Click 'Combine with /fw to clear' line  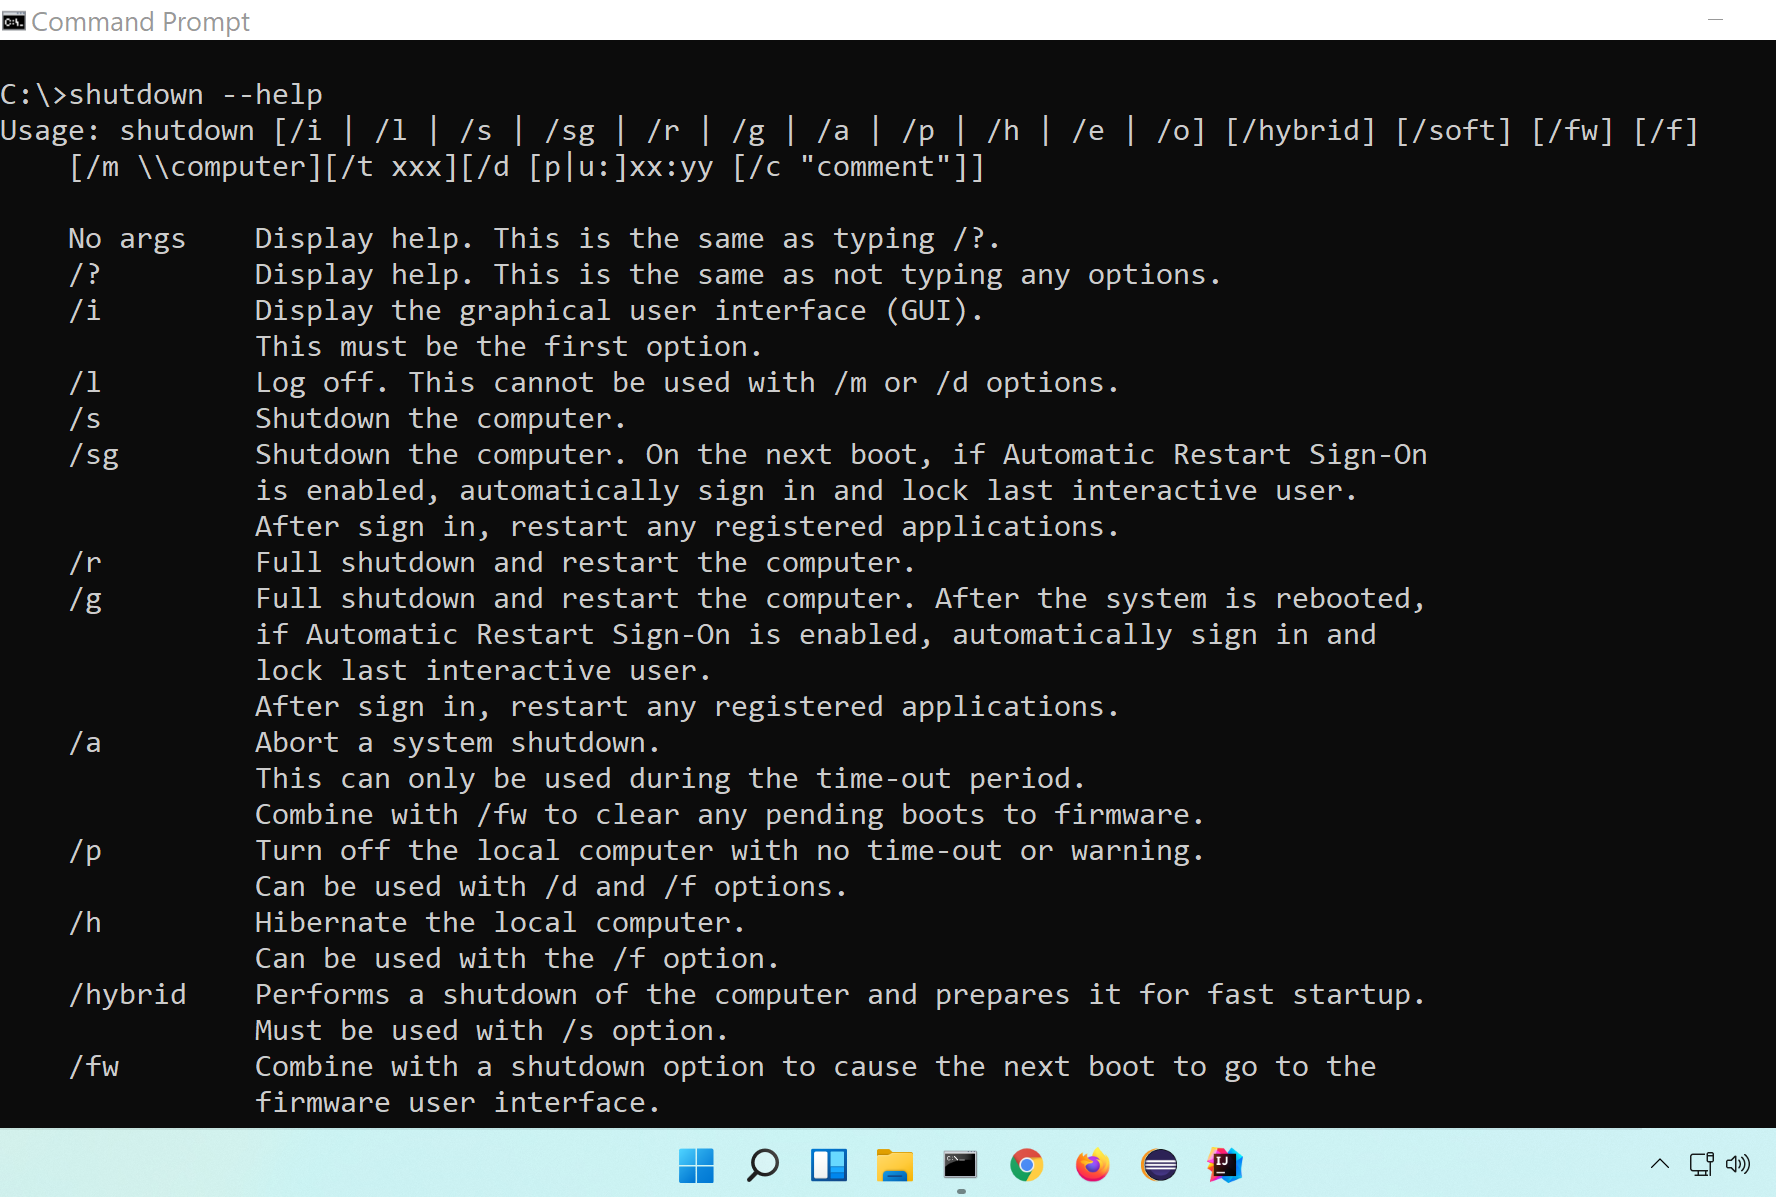(729, 815)
